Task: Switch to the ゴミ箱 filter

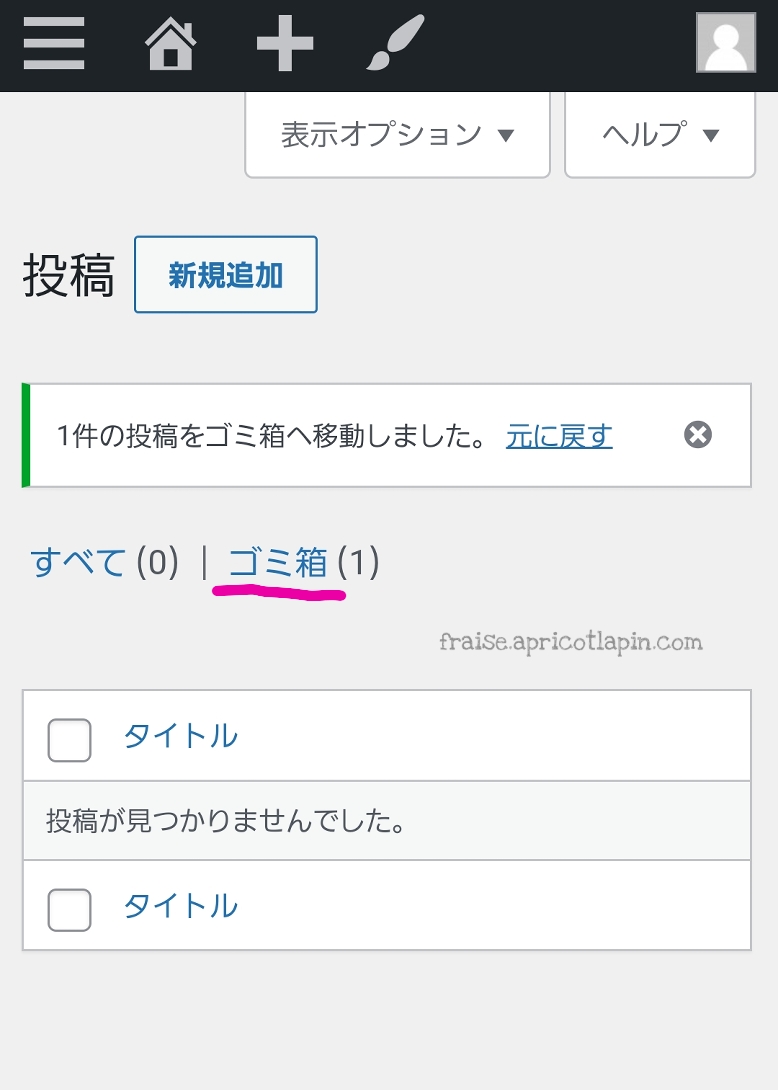Action: point(277,562)
